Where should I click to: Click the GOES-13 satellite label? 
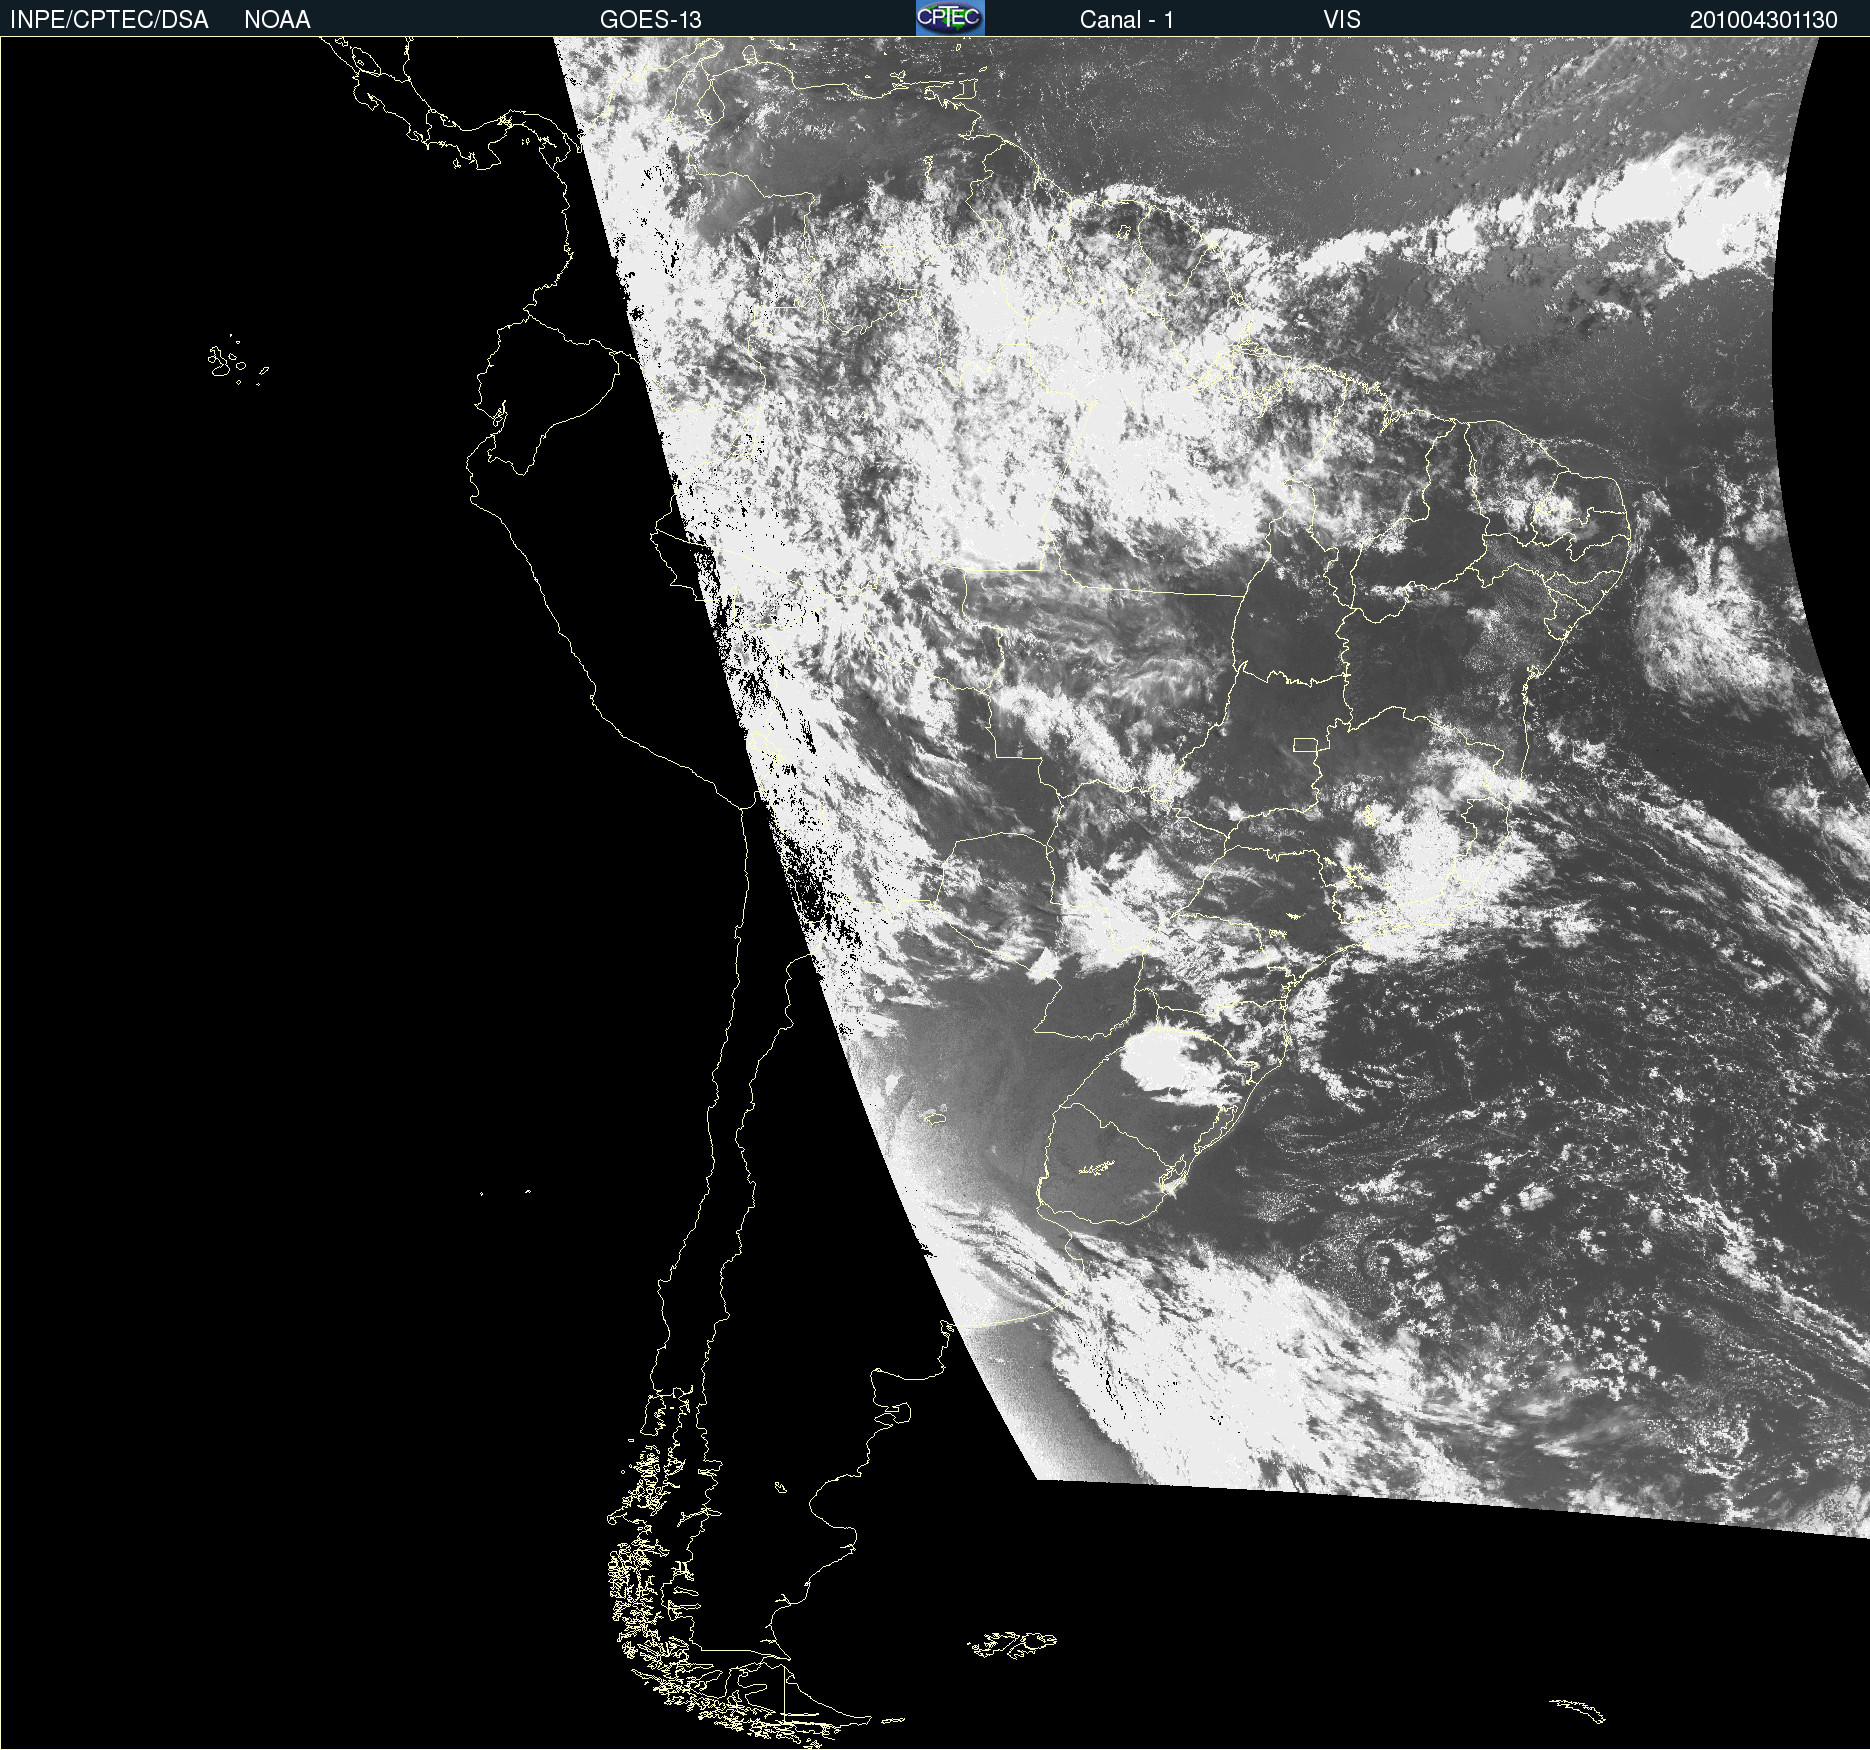point(651,20)
